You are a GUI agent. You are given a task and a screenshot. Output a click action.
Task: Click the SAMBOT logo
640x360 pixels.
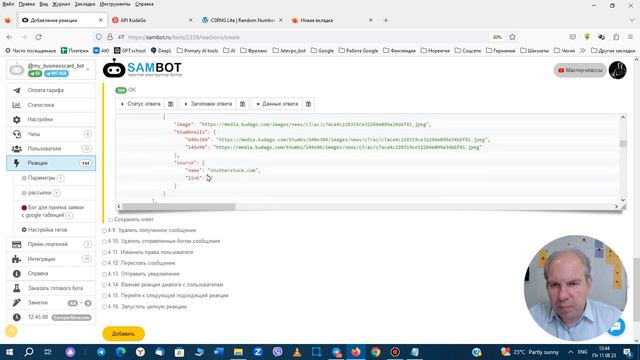142,68
